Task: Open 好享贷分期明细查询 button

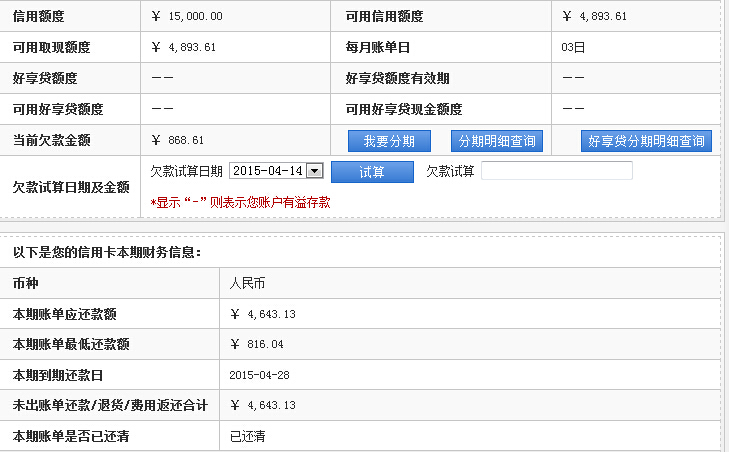Action: (646, 141)
